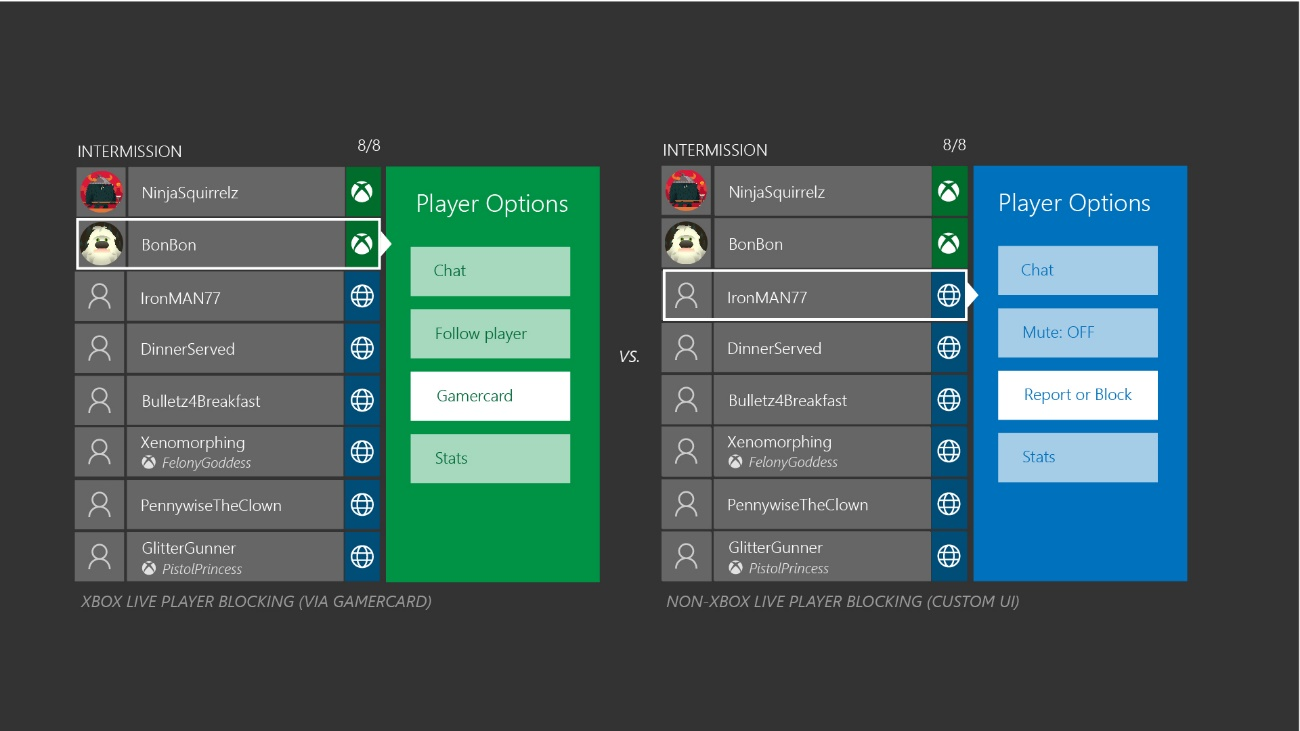
Task: Click globe icon beside Bulletz4Breakfast in right list
Action: (949, 399)
